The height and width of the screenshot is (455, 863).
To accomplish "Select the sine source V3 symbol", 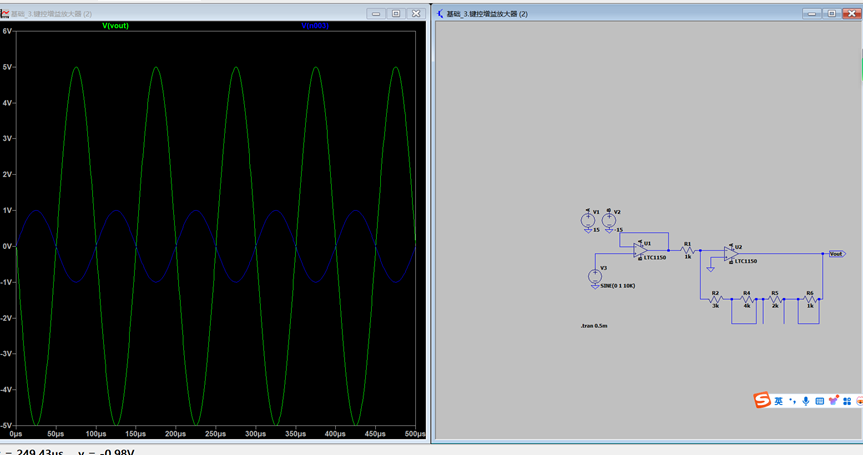I will click(595, 276).
